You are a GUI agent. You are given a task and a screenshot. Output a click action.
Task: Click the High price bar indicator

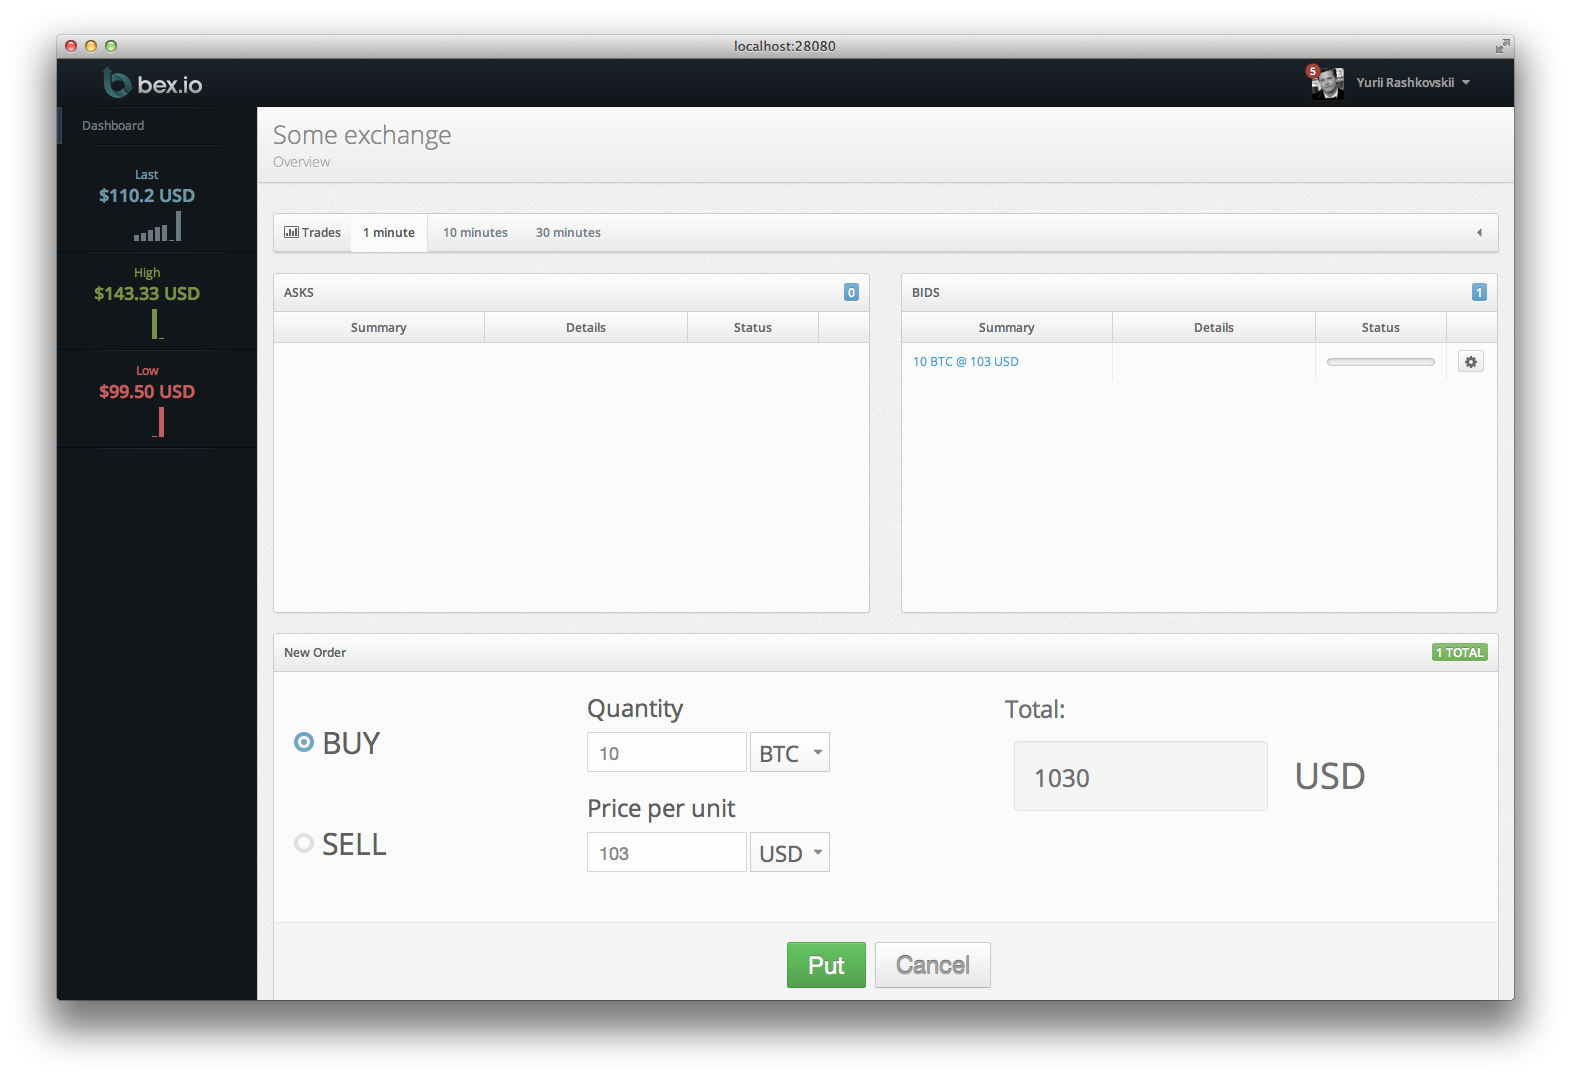(x=156, y=324)
